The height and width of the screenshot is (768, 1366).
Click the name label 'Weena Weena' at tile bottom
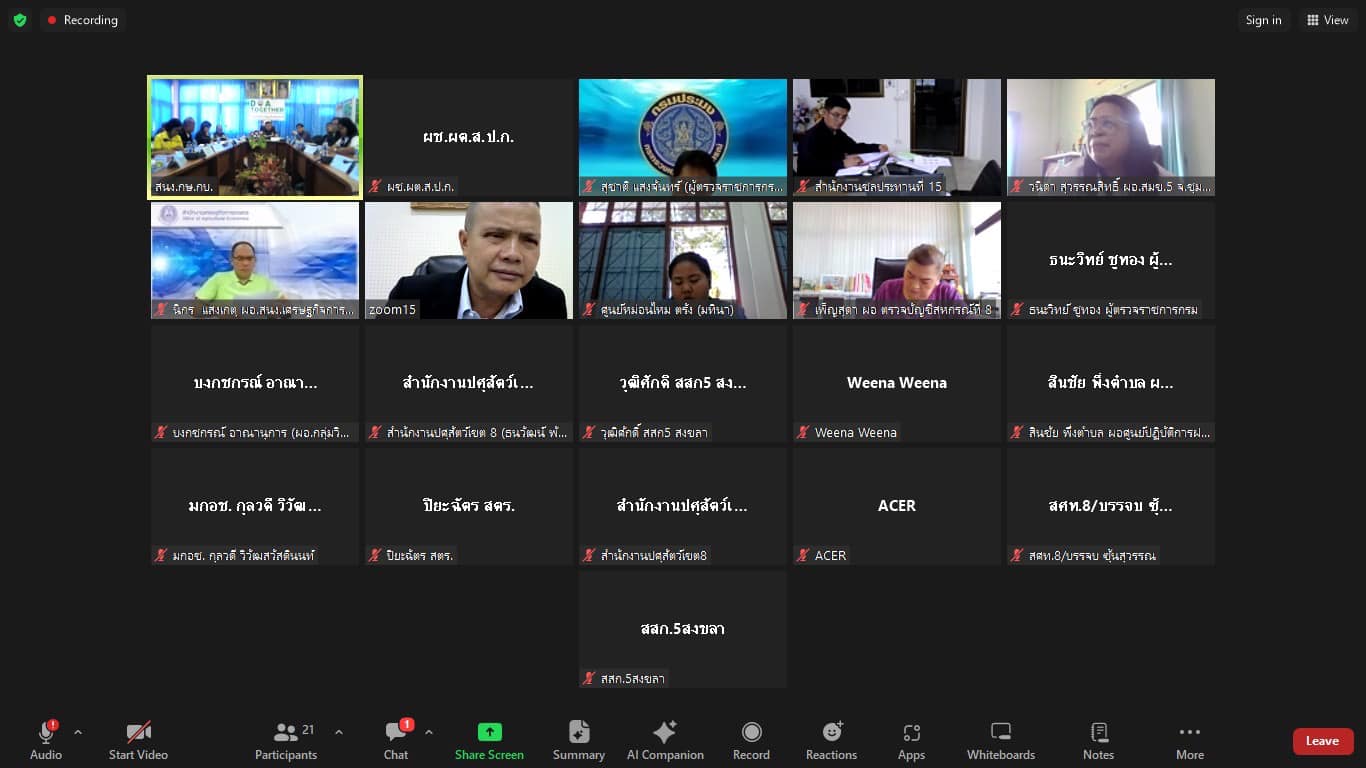click(x=855, y=433)
